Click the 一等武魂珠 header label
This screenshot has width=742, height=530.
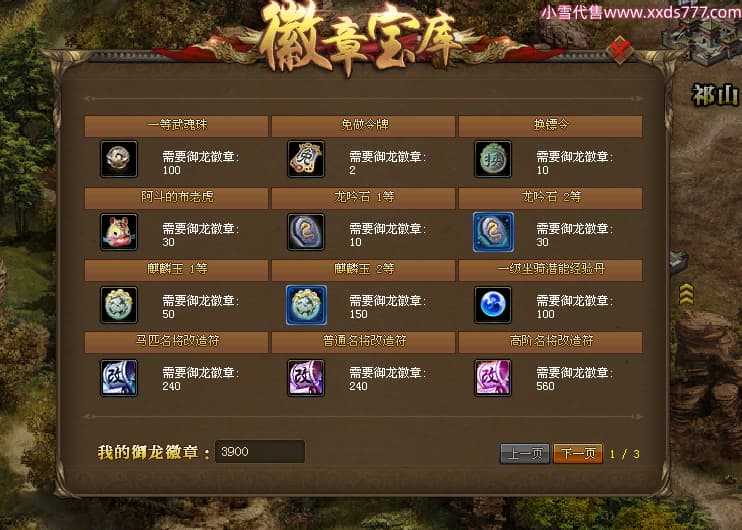[x=176, y=126]
